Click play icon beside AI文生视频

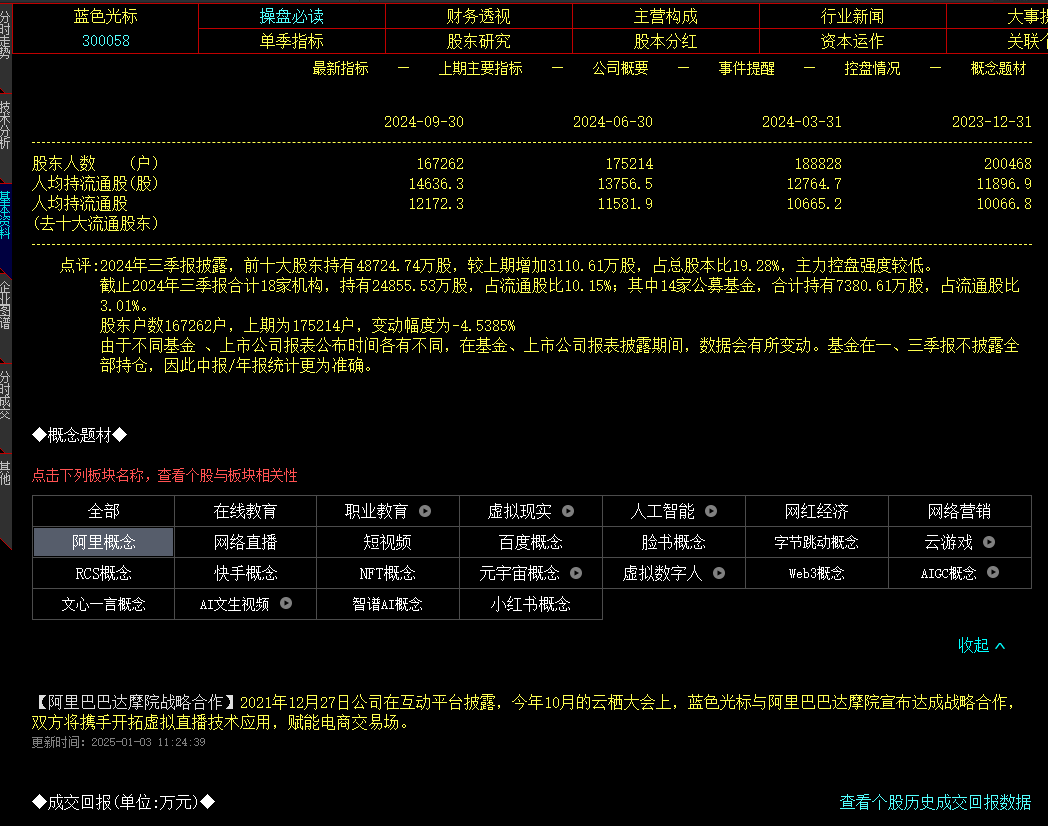pyautogui.click(x=286, y=603)
